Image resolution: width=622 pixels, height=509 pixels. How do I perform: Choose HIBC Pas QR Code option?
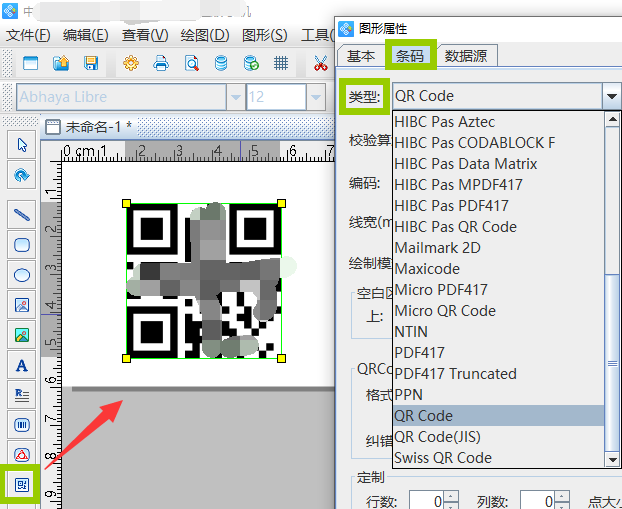coord(499,227)
